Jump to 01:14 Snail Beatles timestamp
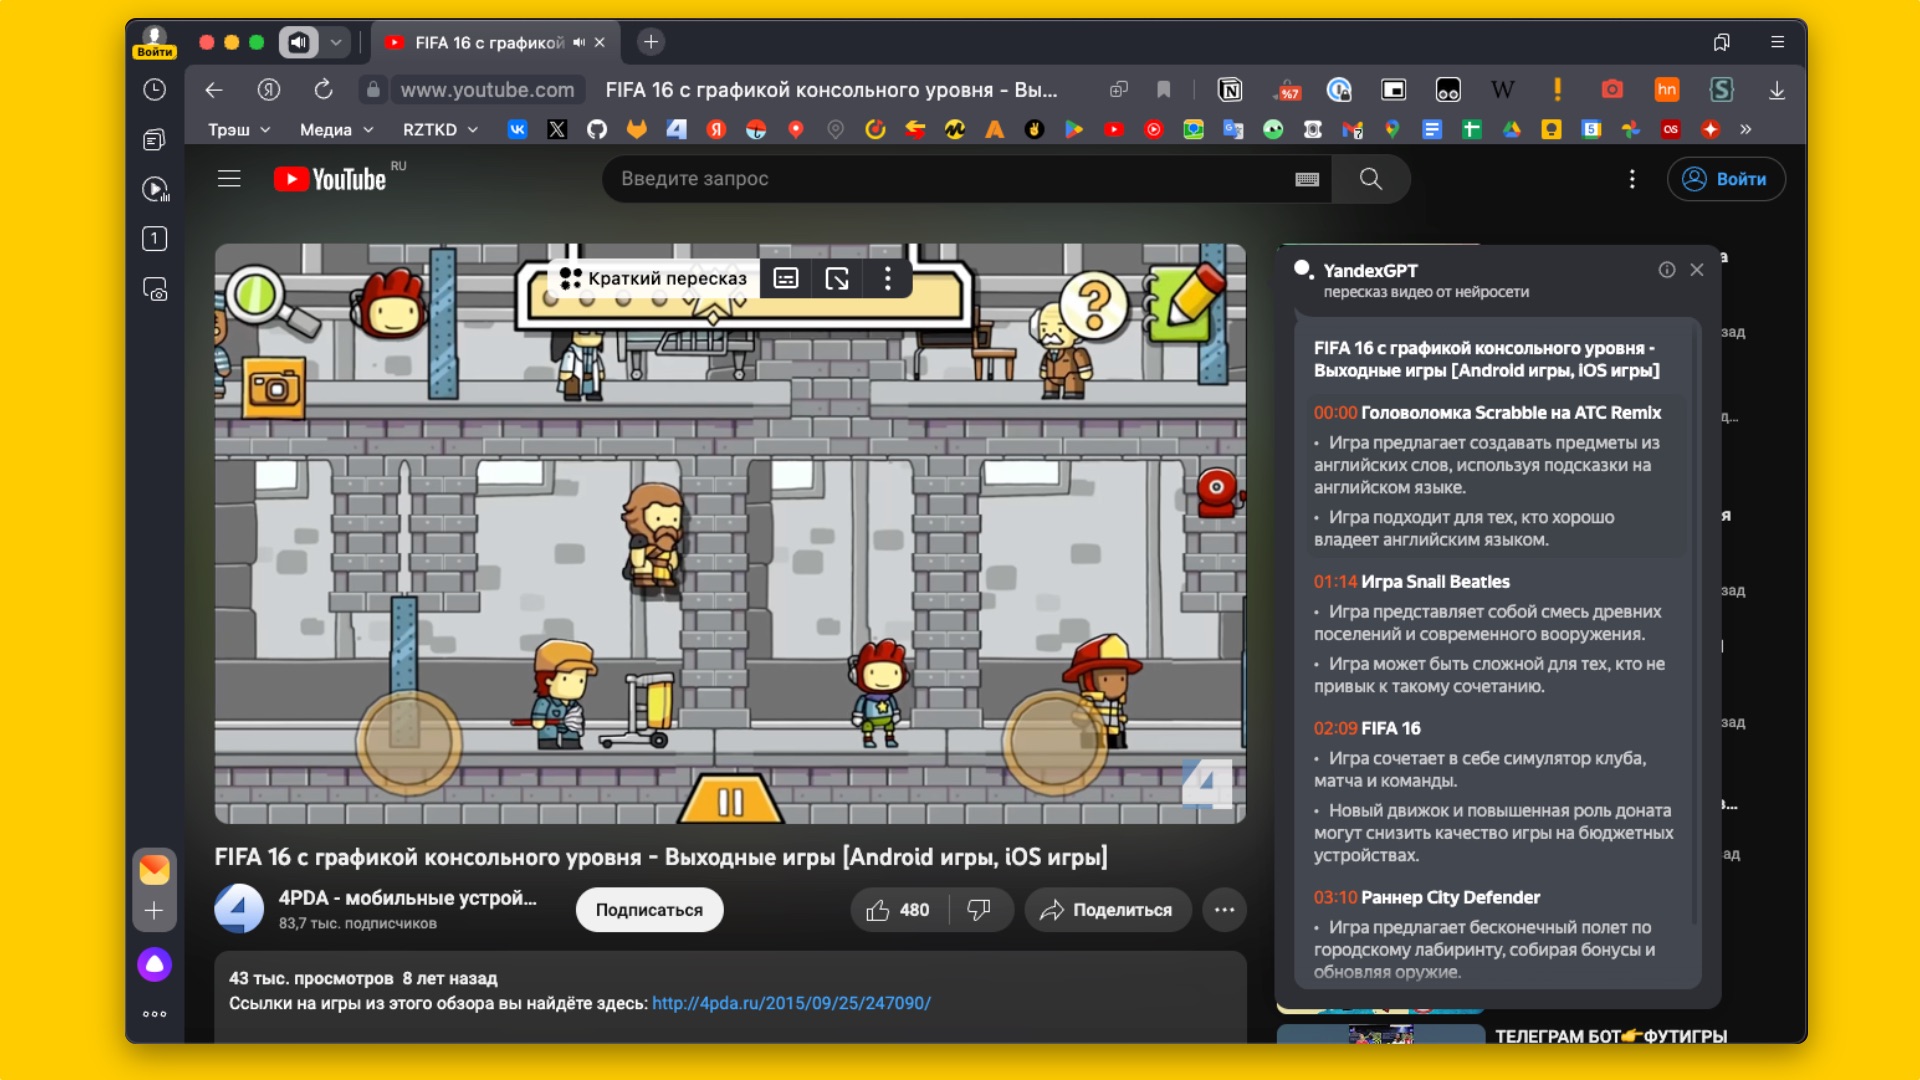Image resolution: width=1920 pixels, height=1080 pixels. coord(1335,582)
